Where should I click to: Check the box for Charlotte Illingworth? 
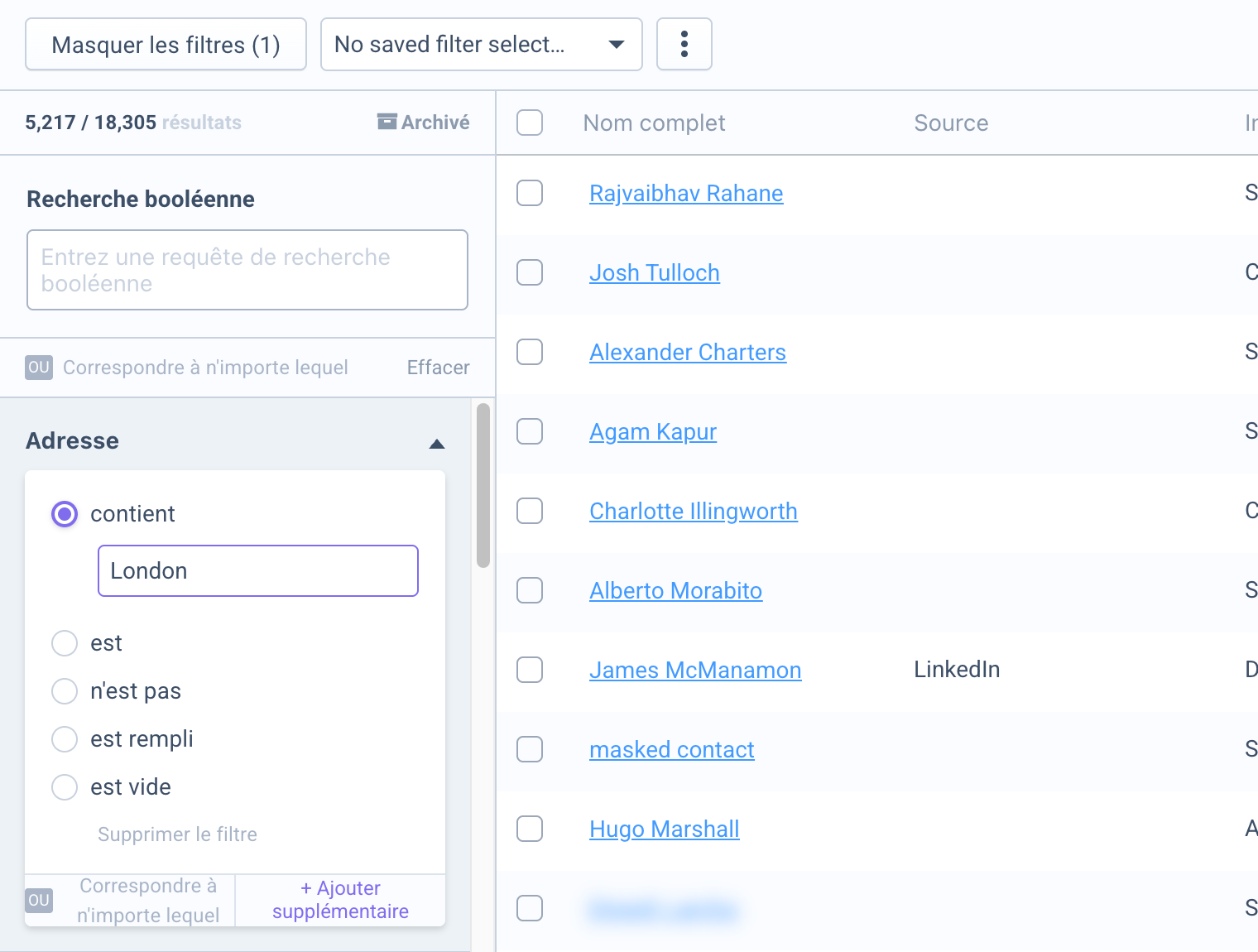click(529, 511)
